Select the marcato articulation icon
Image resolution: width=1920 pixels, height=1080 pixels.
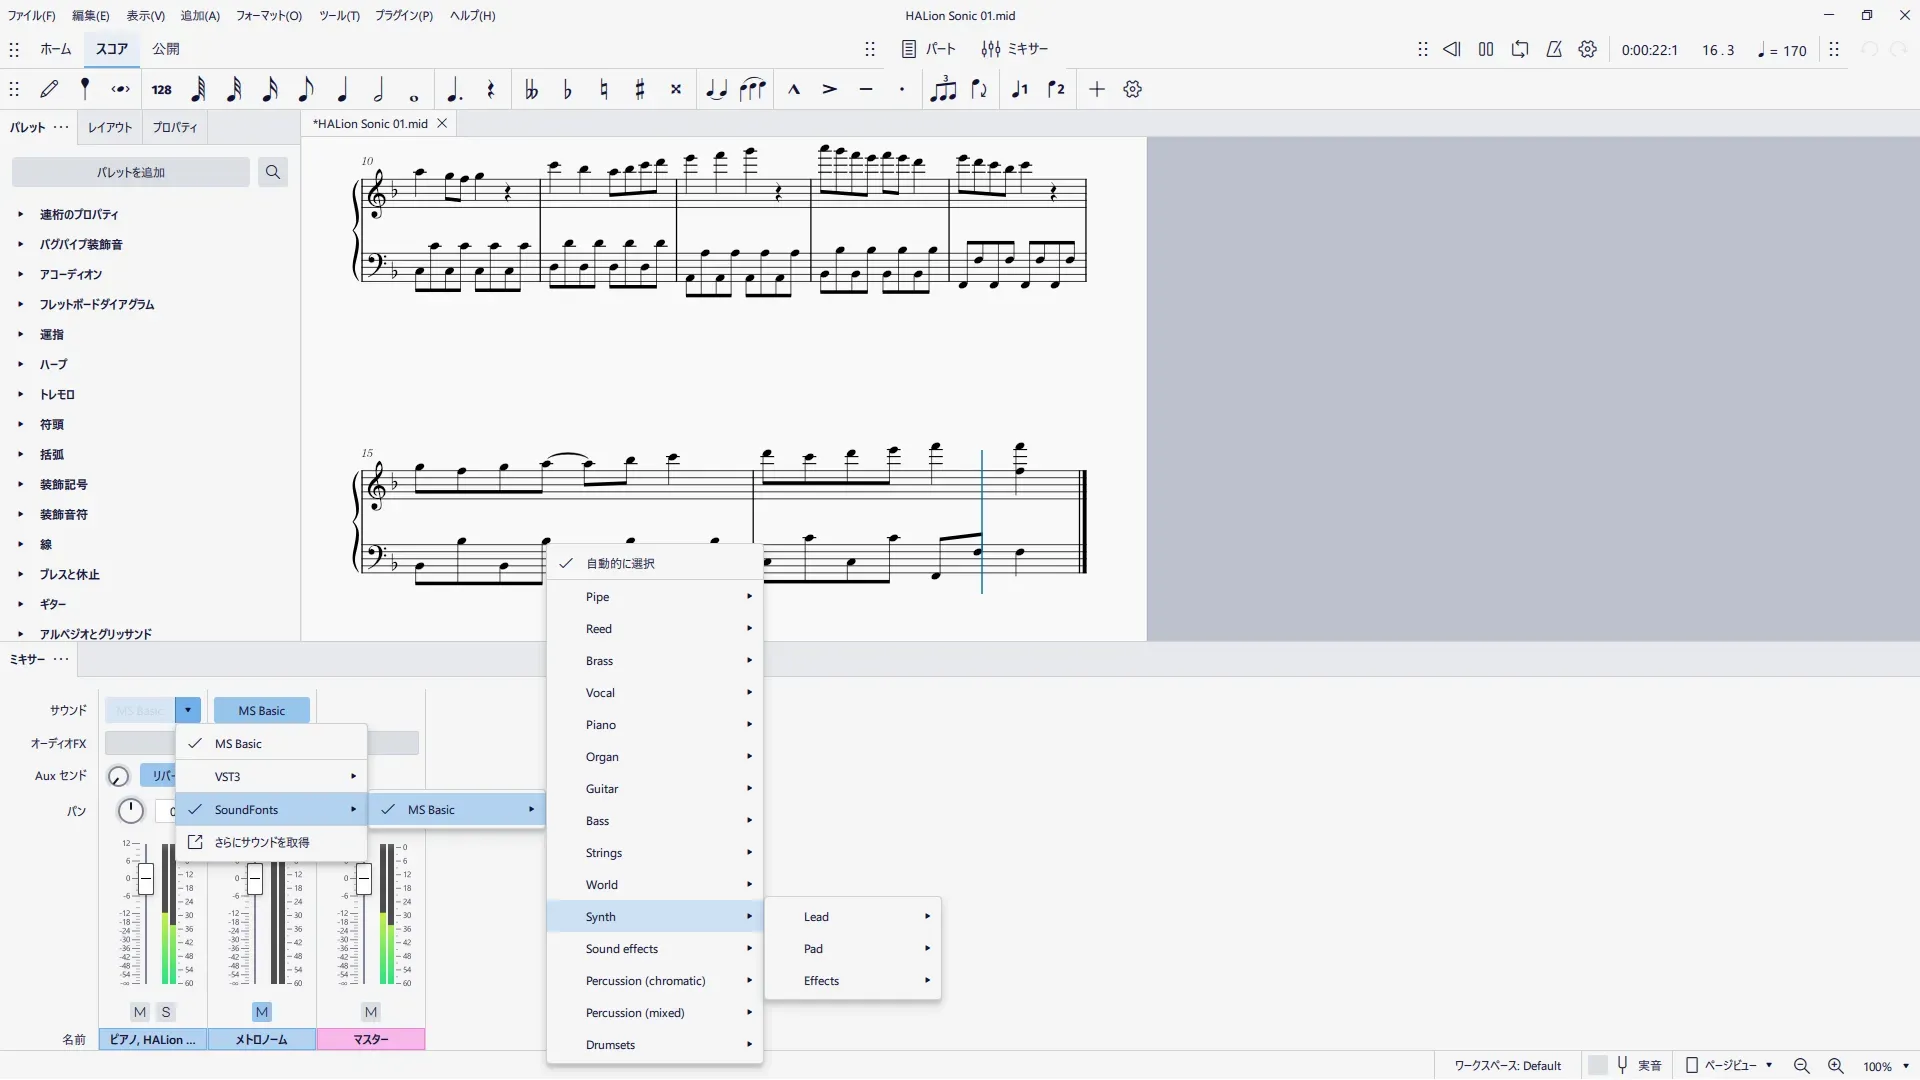(794, 90)
